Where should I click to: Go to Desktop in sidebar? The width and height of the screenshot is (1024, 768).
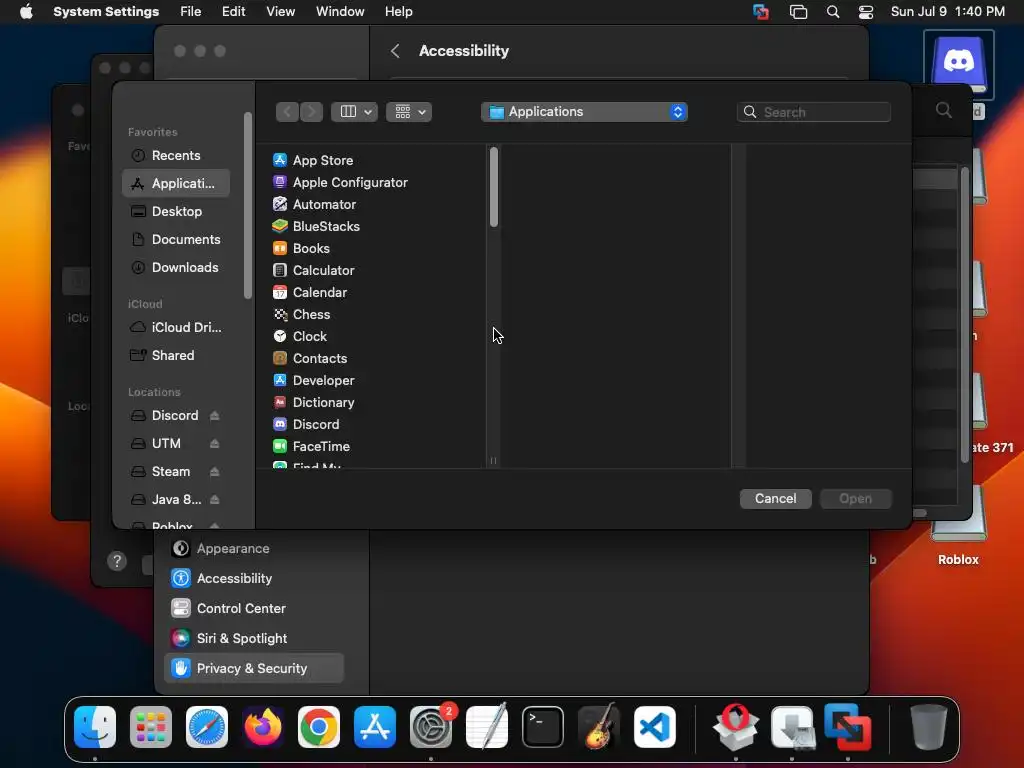pos(176,212)
